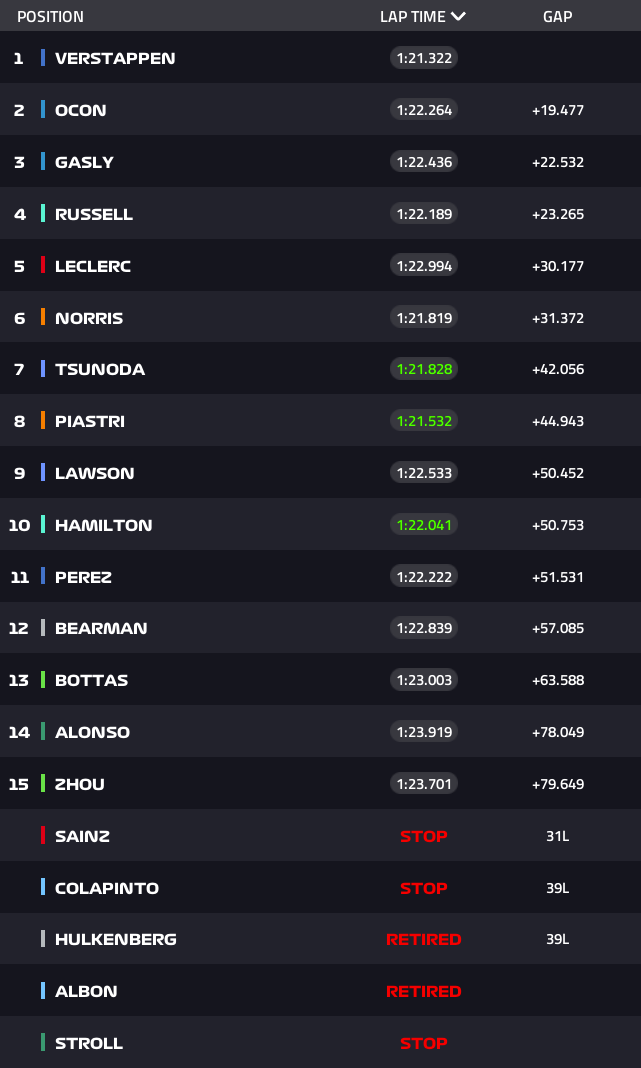Select Gasly's +22.532 gap value
Screen dimensions: 641x1068
coord(558,162)
